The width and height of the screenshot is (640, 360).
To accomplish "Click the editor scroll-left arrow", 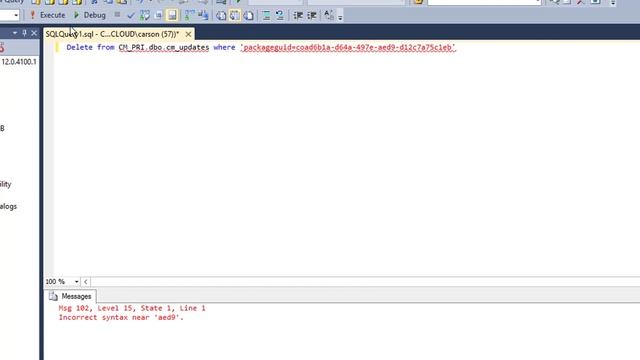I will [x=86, y=282].
